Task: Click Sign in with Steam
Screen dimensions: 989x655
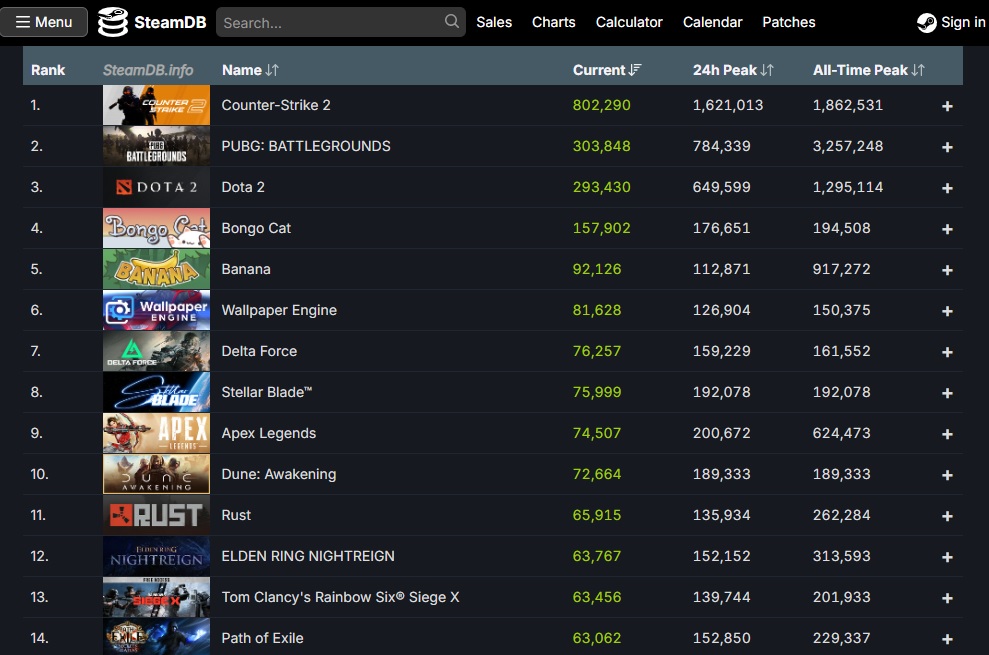Action: [952, 22]
